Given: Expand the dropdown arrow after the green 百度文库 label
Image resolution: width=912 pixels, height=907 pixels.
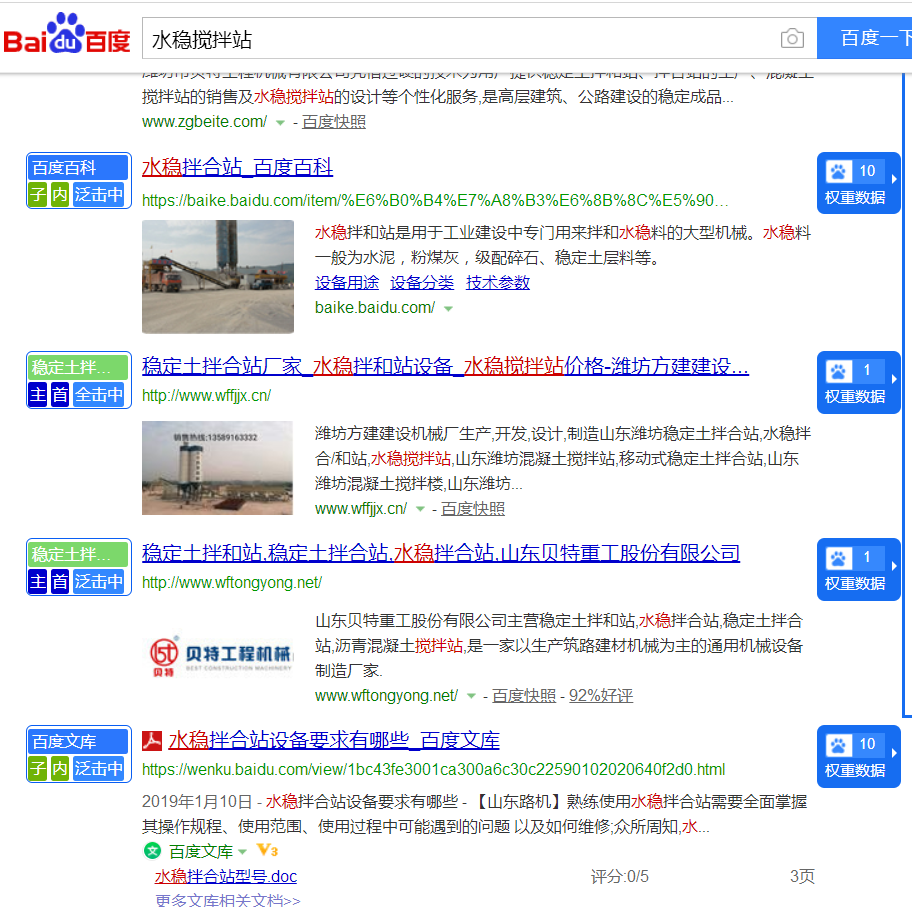Looking at the screenshot, I should click(x=243, y=852).
